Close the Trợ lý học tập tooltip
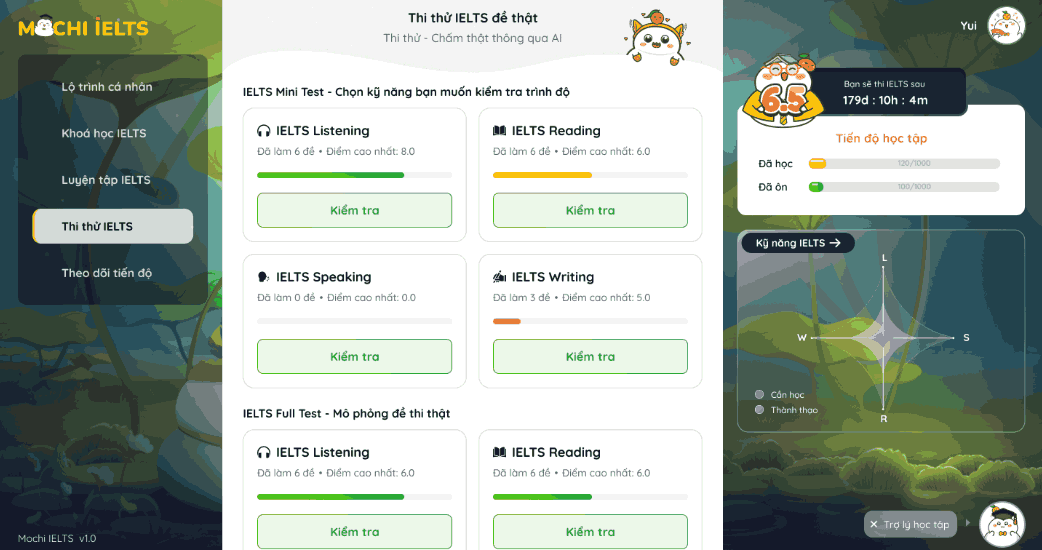This screenshot has height=550, width=1042. point(874,525)
